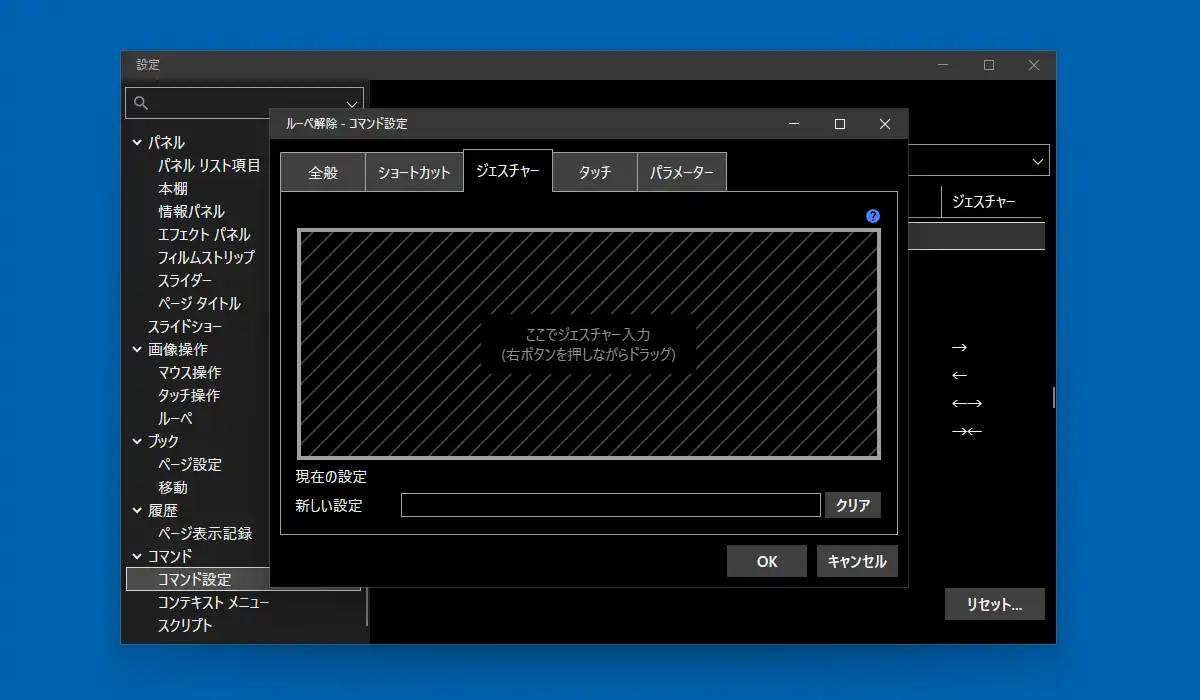Collapse the パネル tree node
The height and width of the screenshot is (700, 1200).
(137, 143)
